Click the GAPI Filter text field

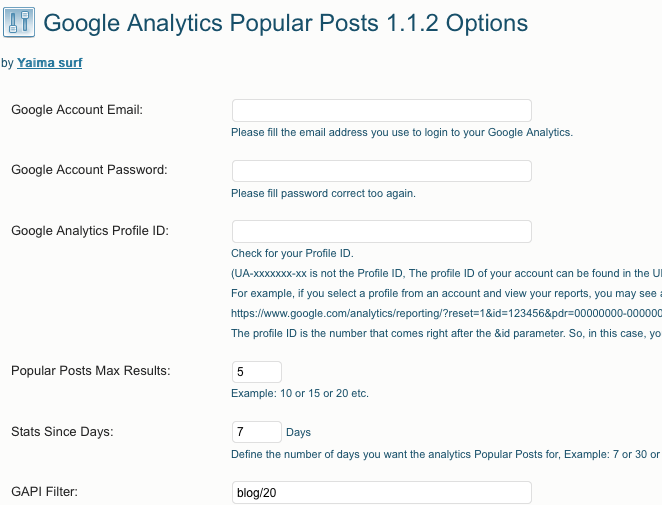(382, 492)
